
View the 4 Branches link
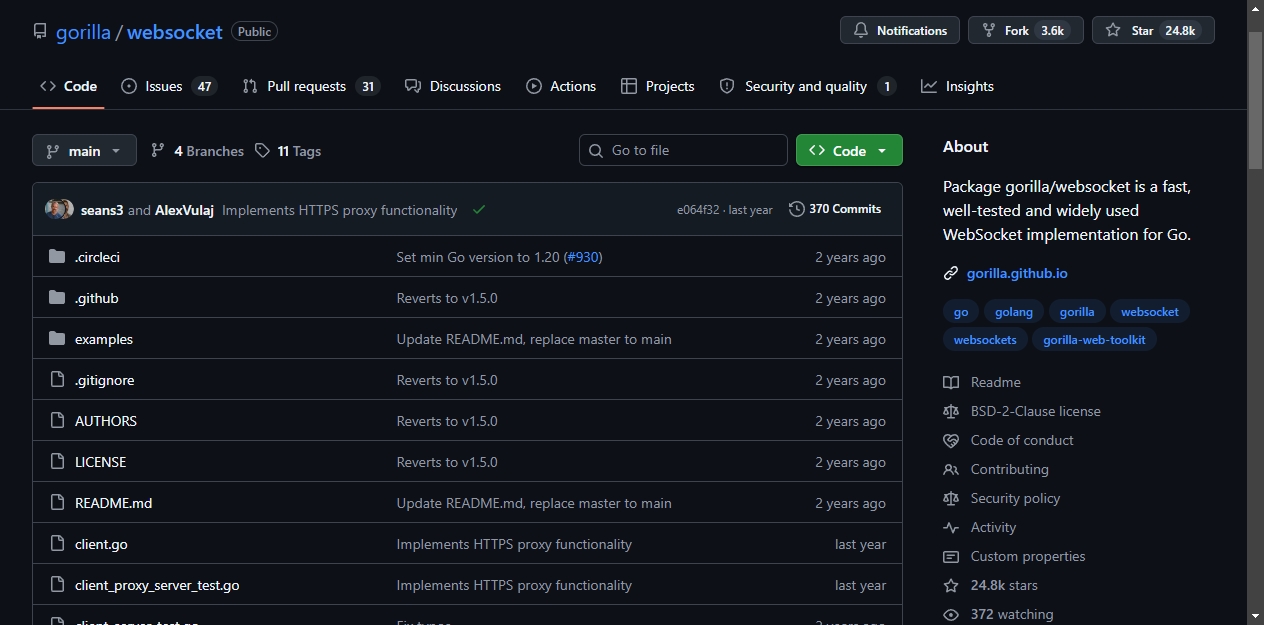(x=197, y=151)
